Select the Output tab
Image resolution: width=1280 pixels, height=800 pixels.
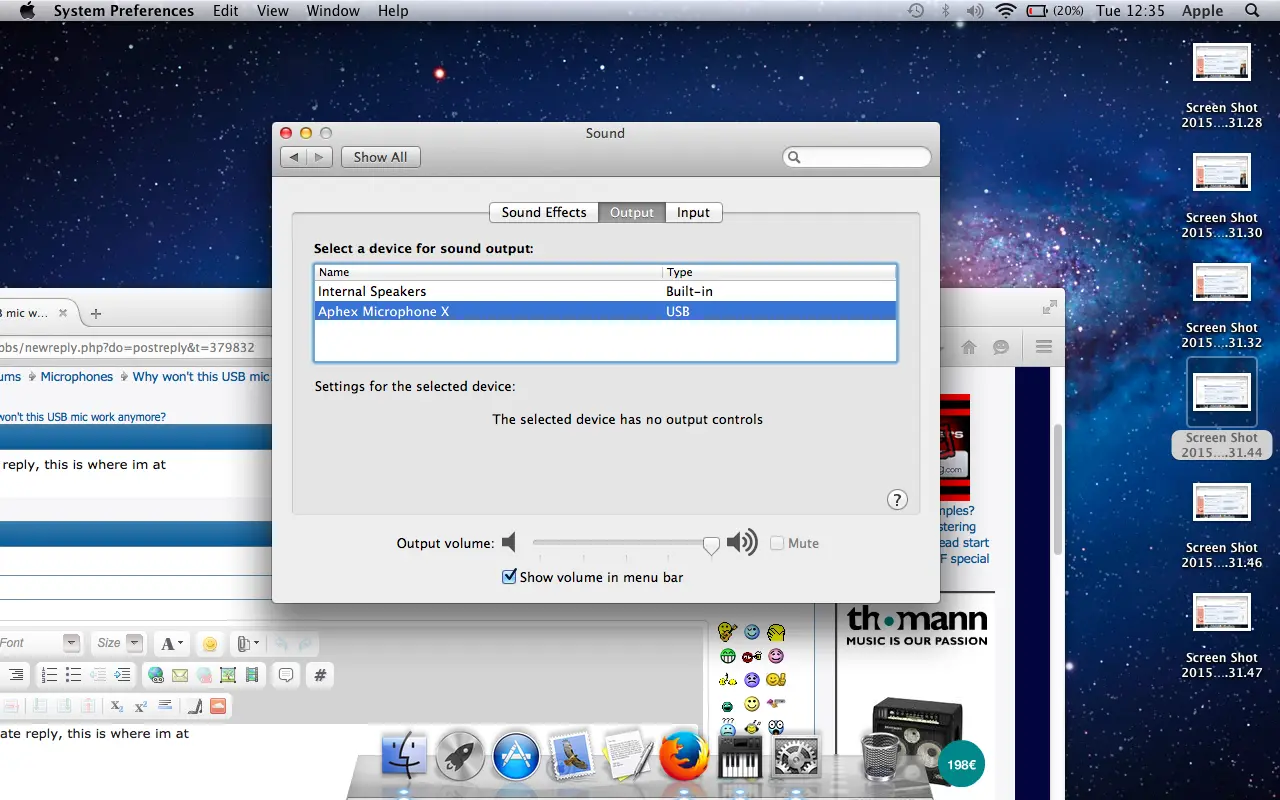pos(632,212)
